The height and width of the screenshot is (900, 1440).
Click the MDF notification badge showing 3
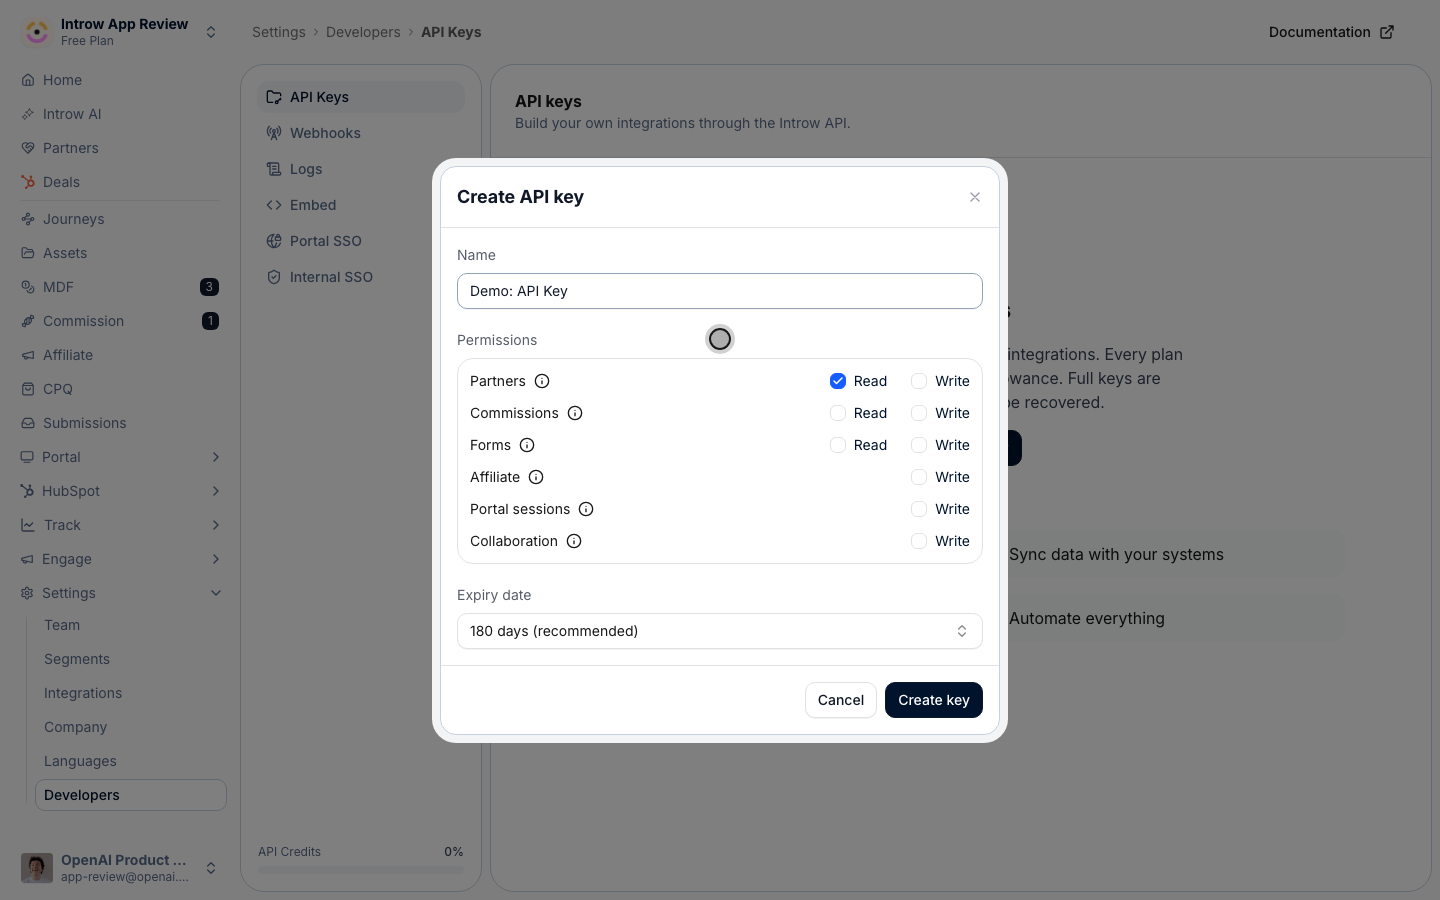209,287
